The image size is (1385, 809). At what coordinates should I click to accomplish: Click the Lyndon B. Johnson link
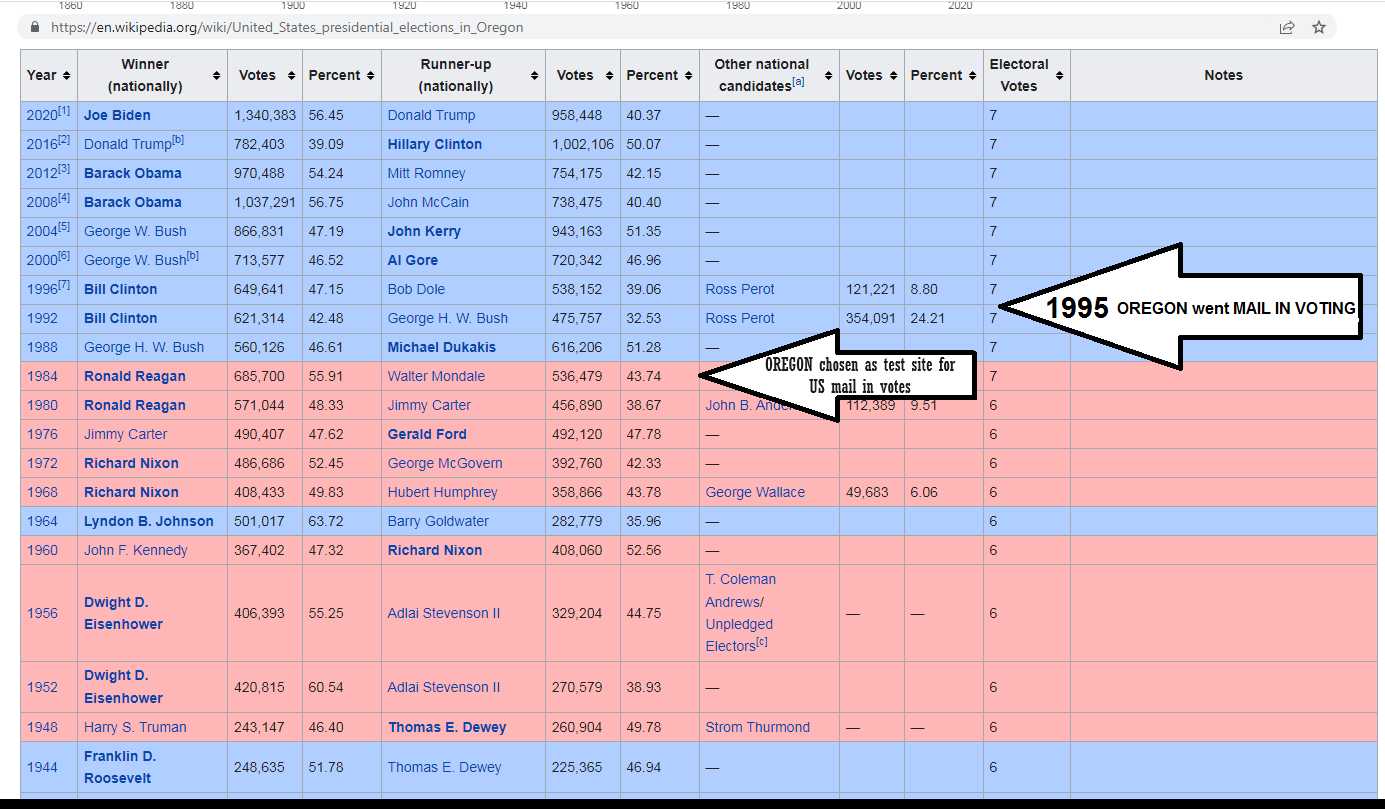148,521
